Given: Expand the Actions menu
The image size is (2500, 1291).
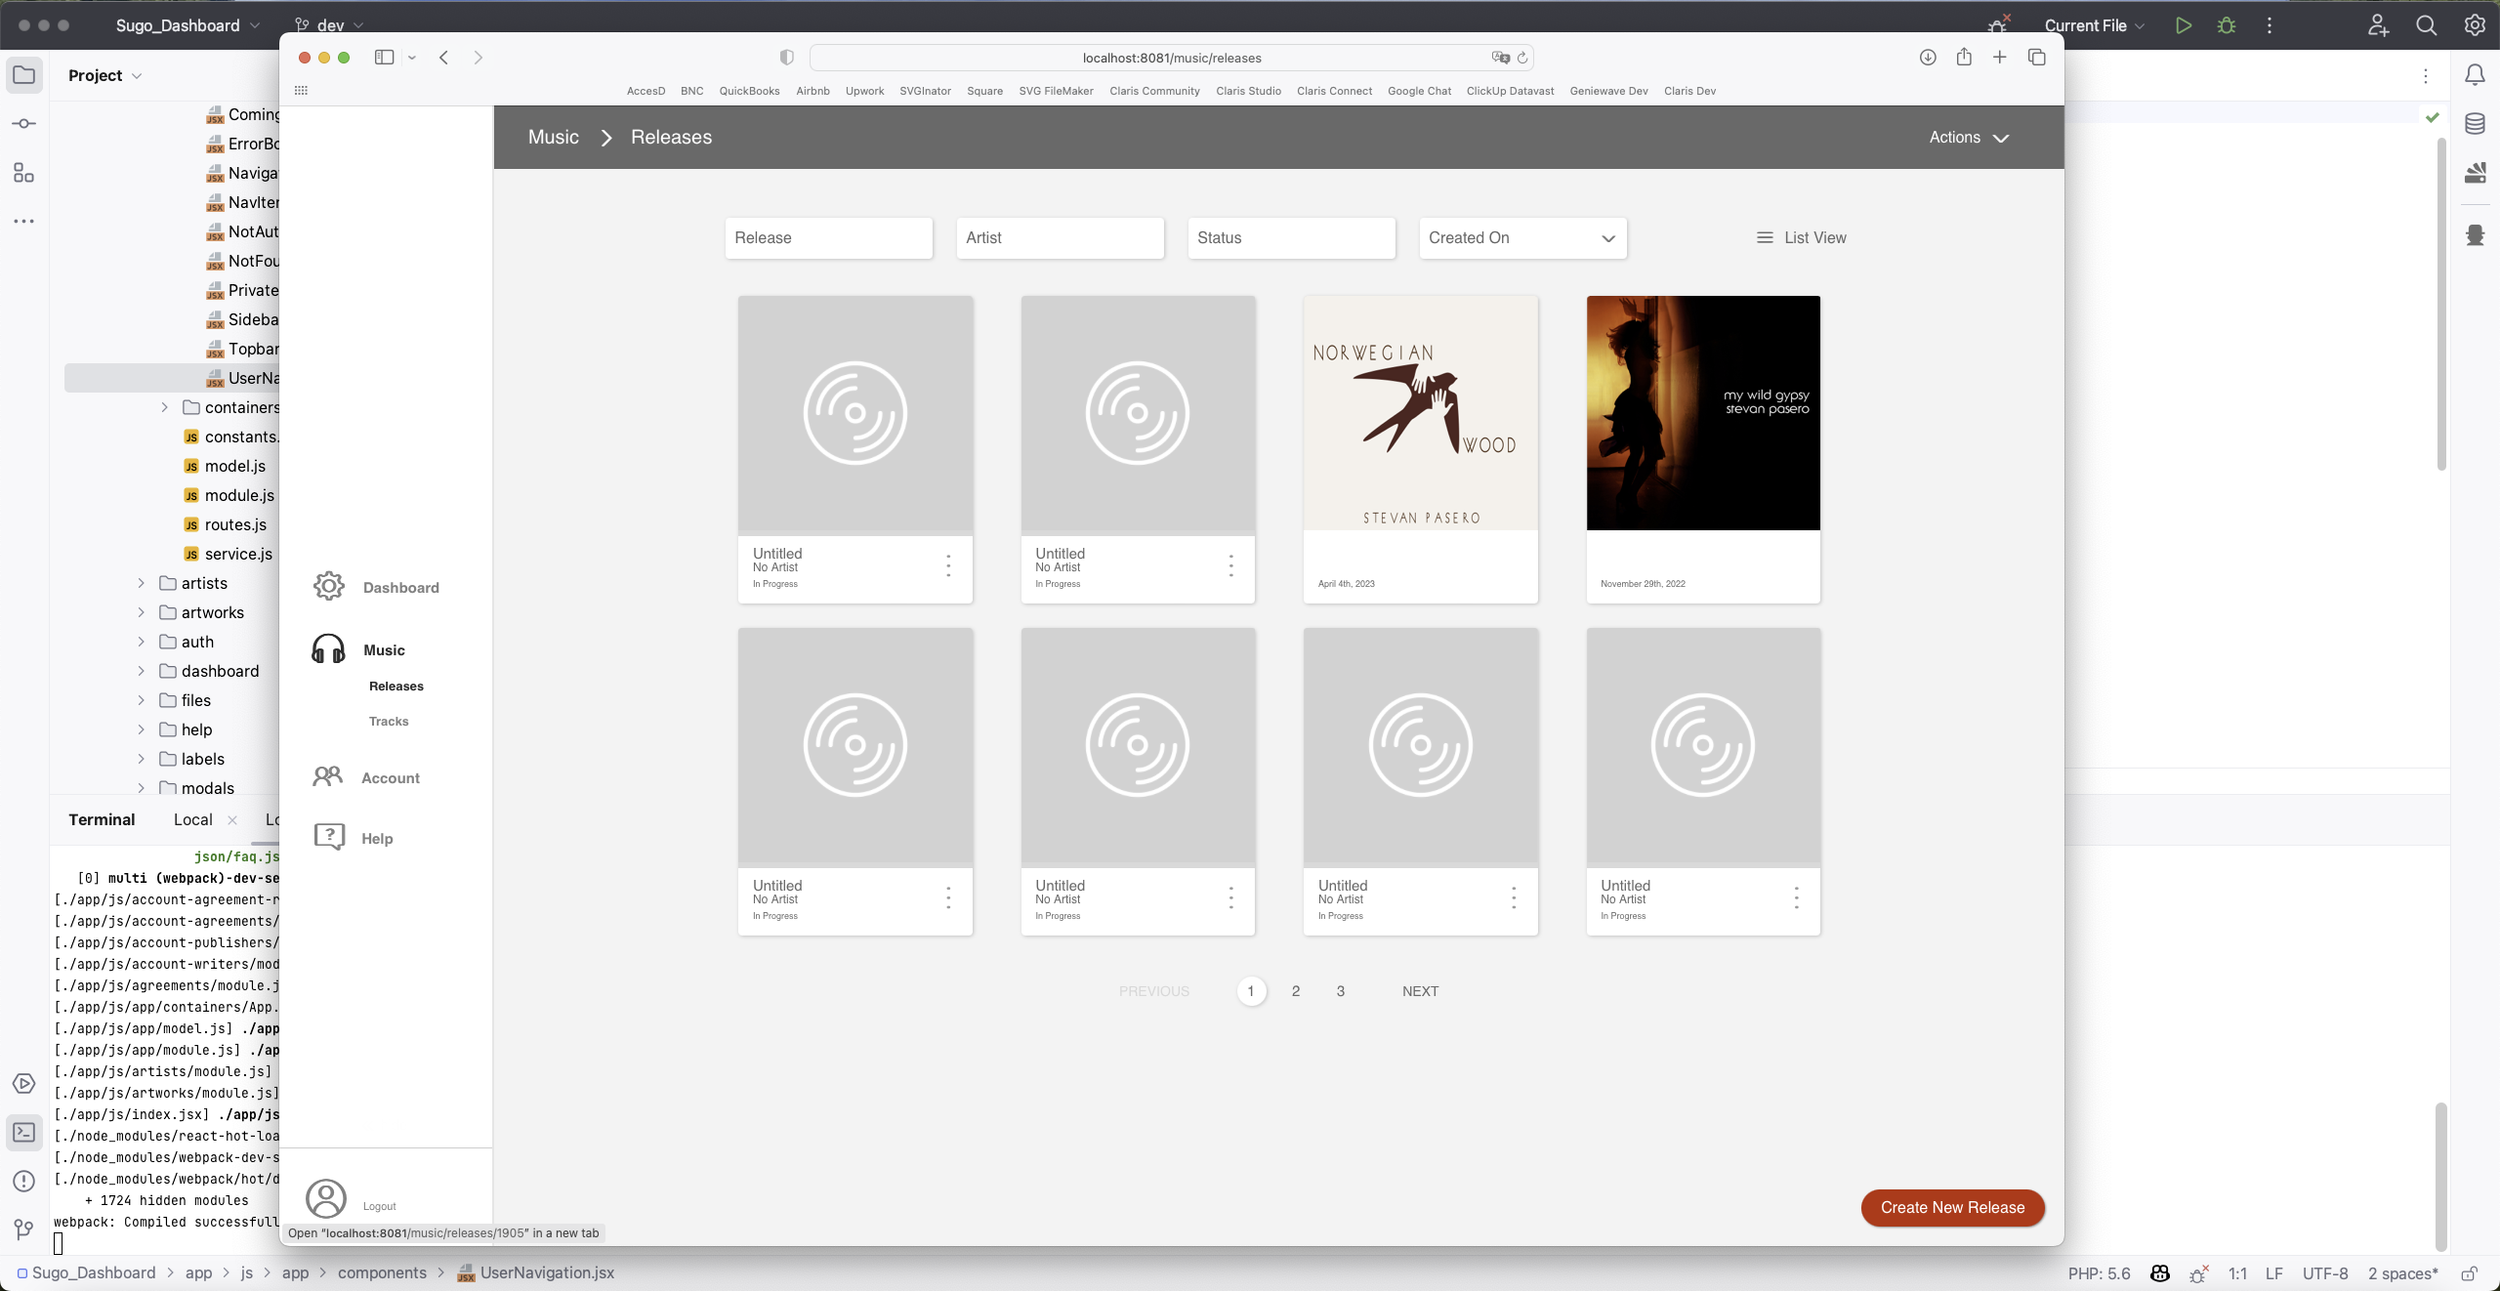Looking at the screenshot, I should click(1968, 138).
